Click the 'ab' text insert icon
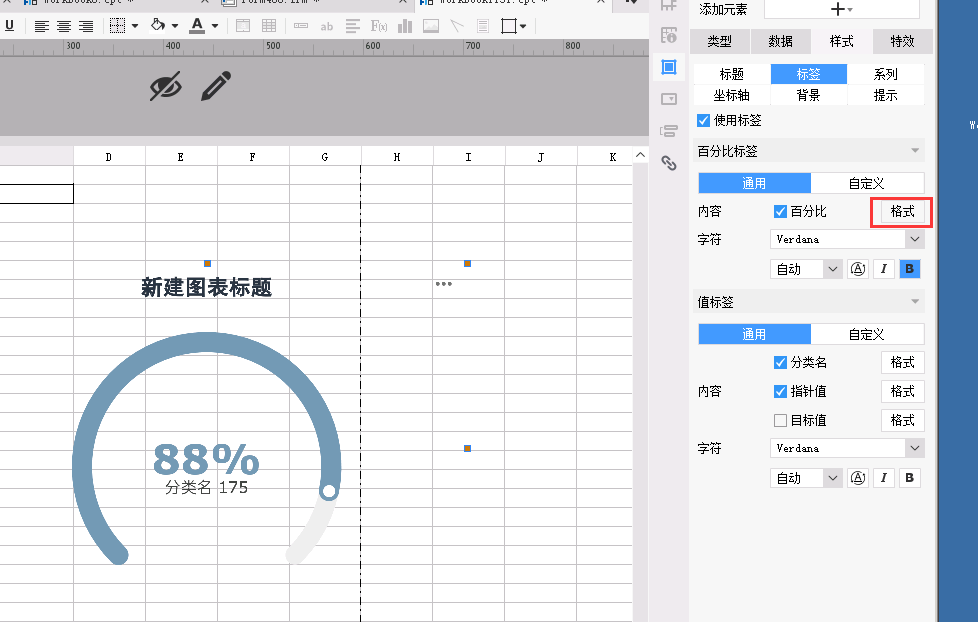The width and height of the screenshot is (978, 622). pos(327,26)
